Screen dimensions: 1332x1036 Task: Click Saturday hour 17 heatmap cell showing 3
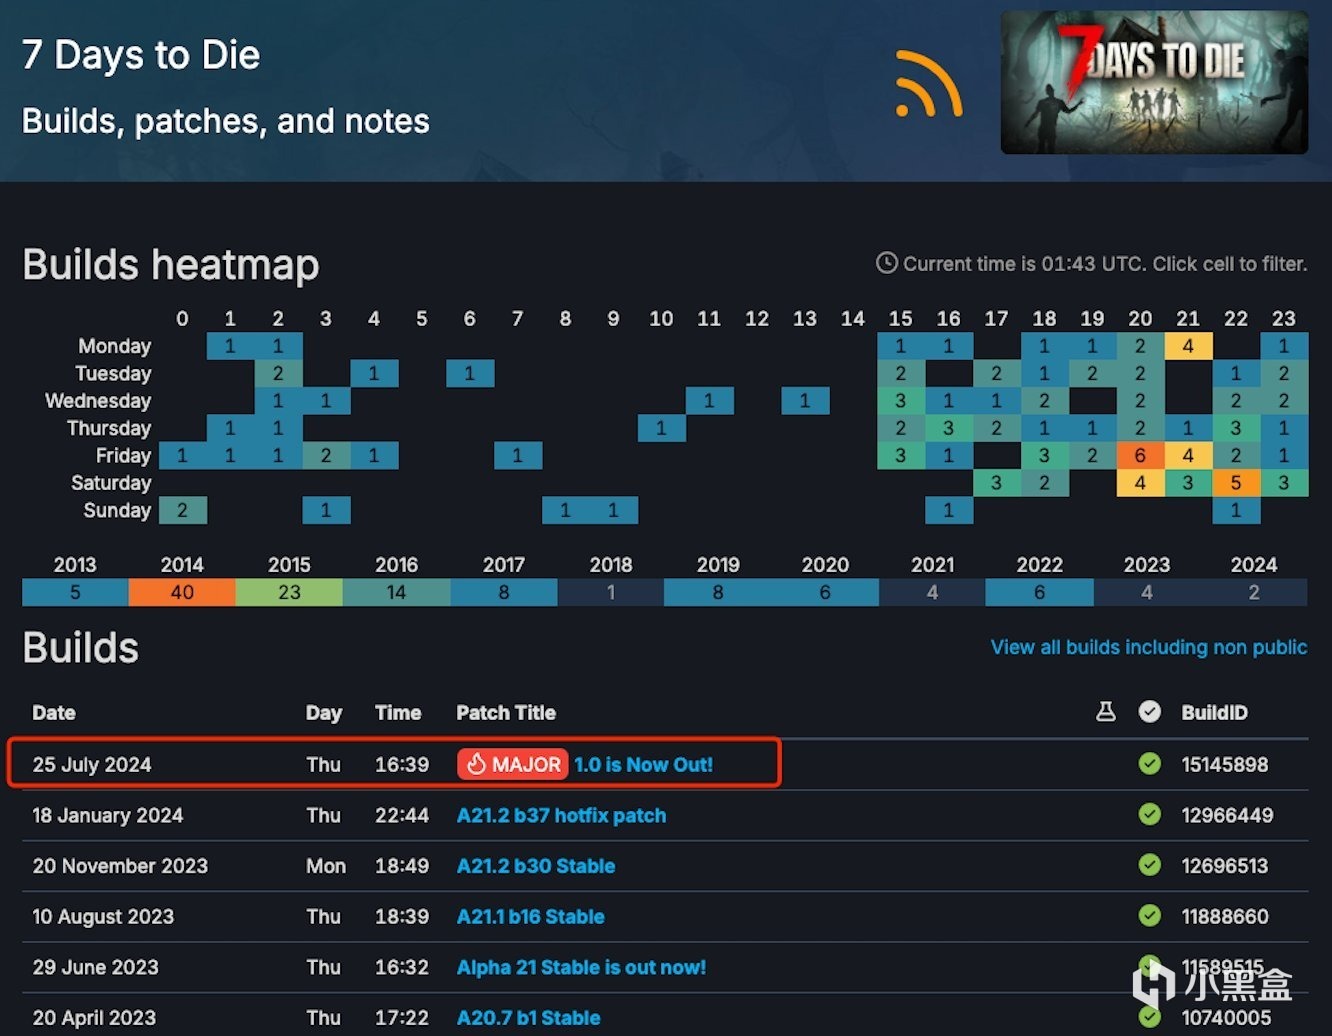pos(996,483)
